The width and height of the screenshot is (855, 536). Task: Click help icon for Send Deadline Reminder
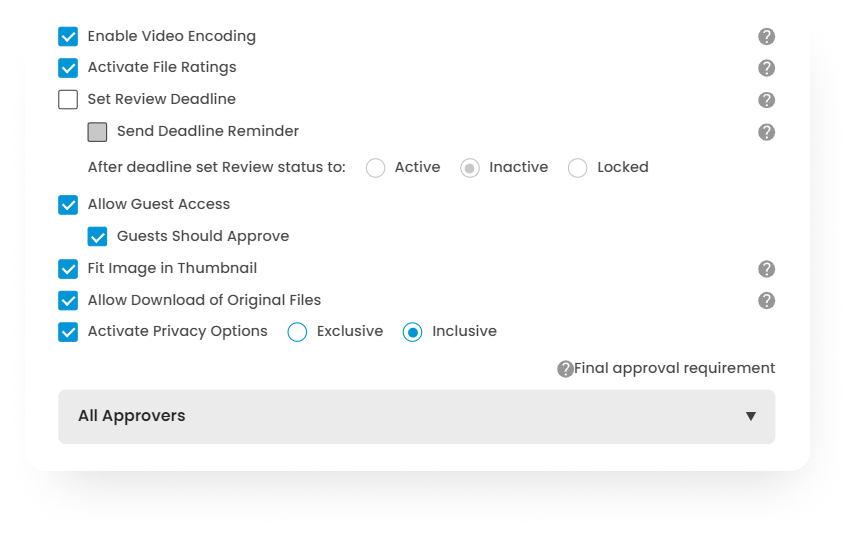[x=766, y=132]
